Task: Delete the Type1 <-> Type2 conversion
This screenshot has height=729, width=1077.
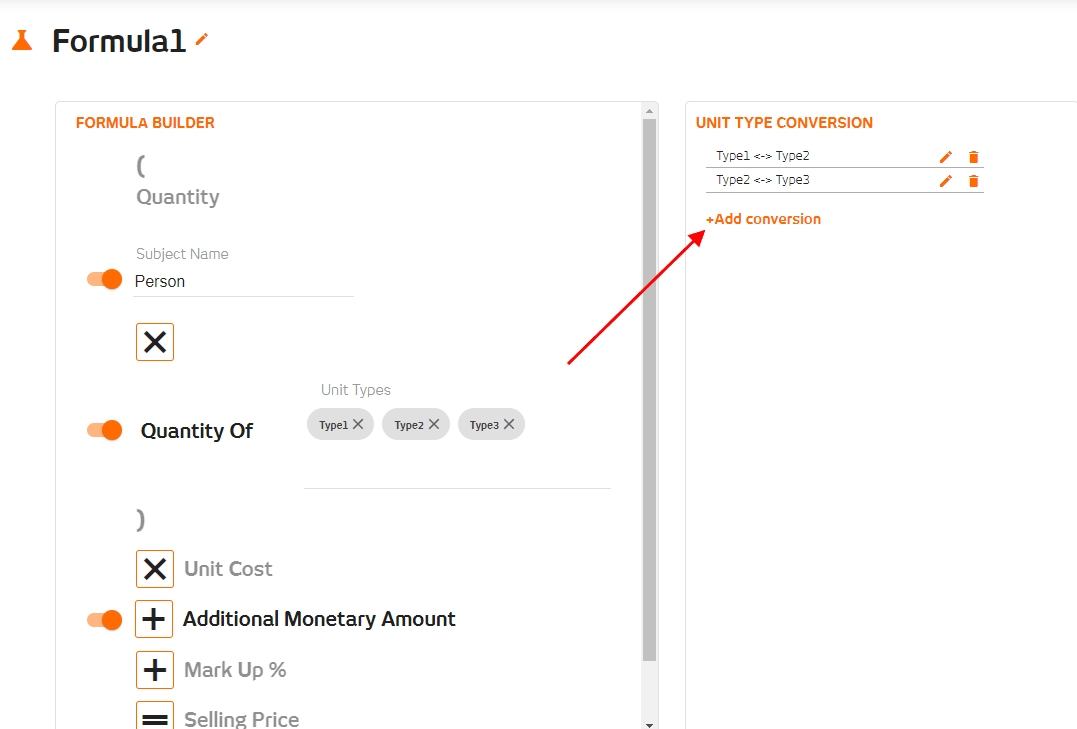Action: (973, 157)
